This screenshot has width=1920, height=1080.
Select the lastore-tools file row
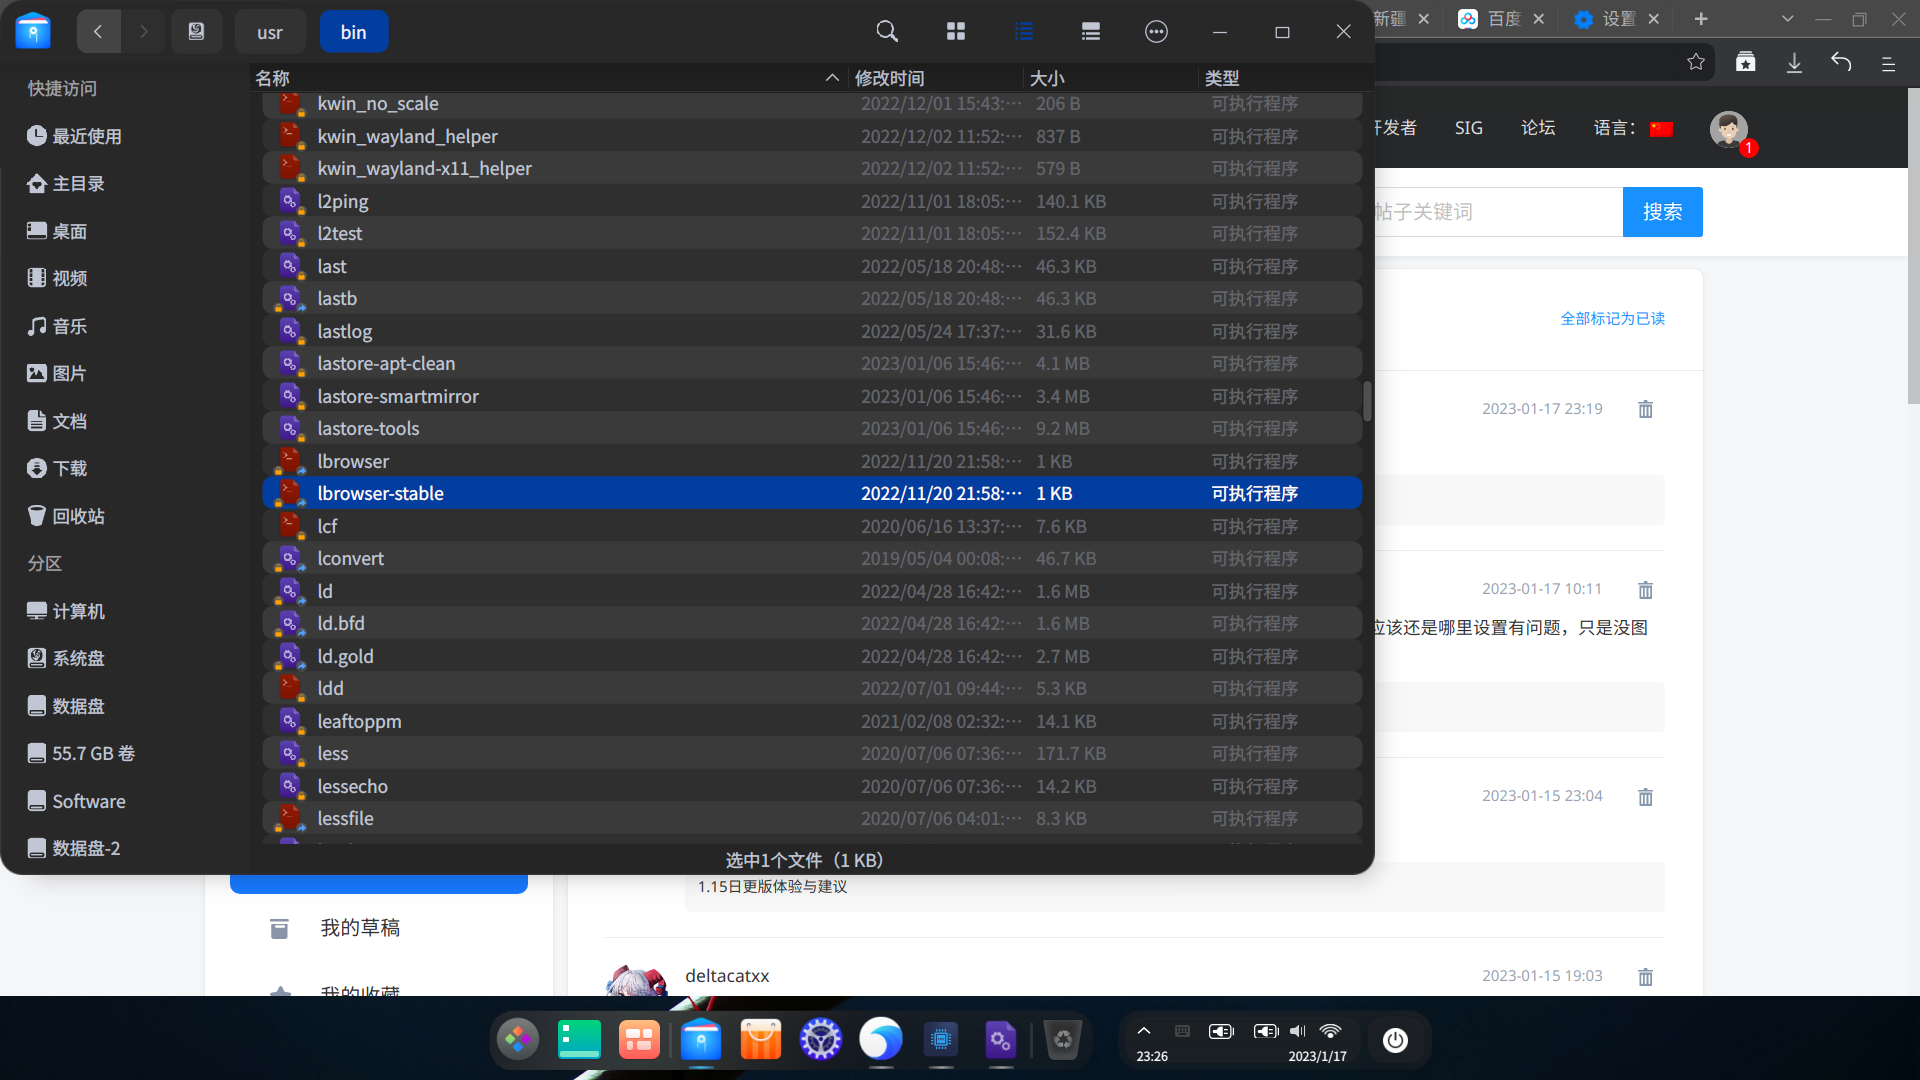(x=368, y=428)
